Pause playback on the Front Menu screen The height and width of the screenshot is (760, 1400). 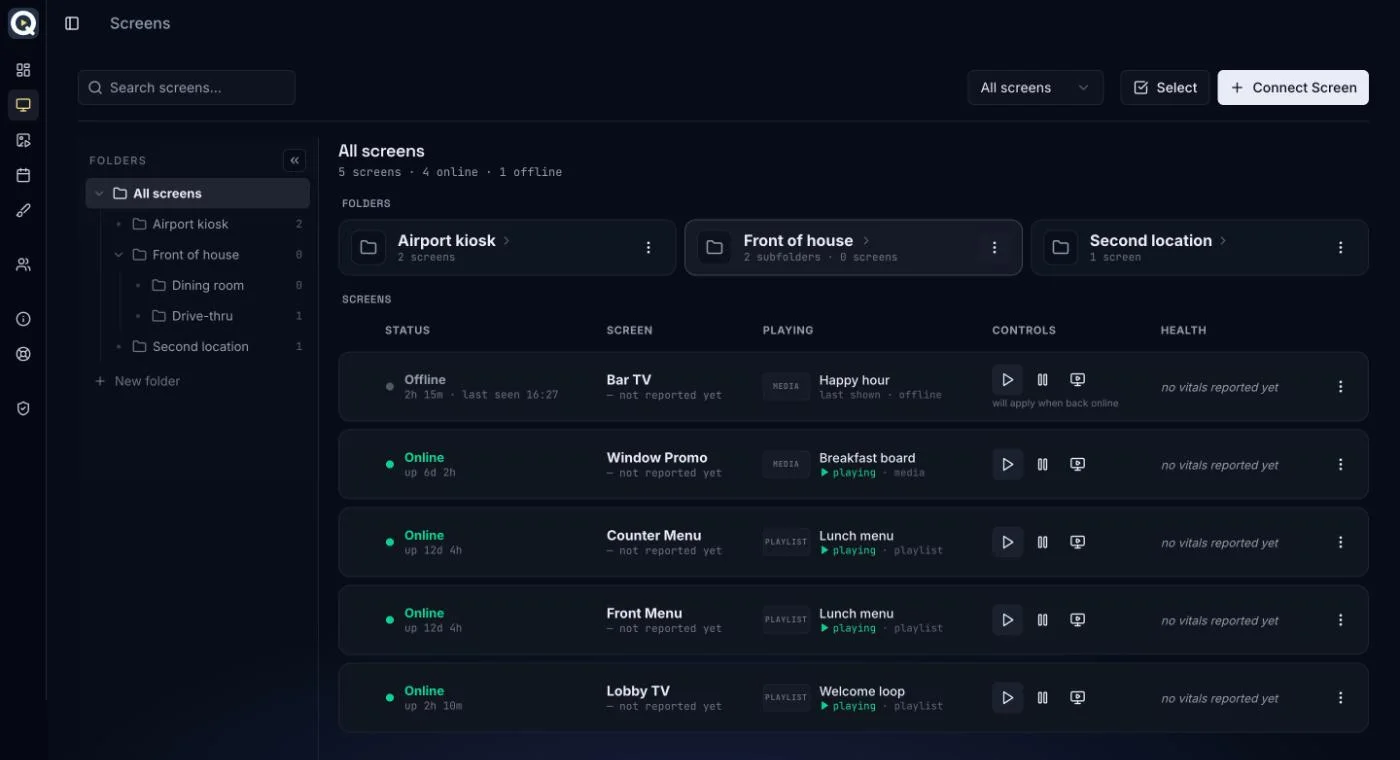(x=1042, y=620)
